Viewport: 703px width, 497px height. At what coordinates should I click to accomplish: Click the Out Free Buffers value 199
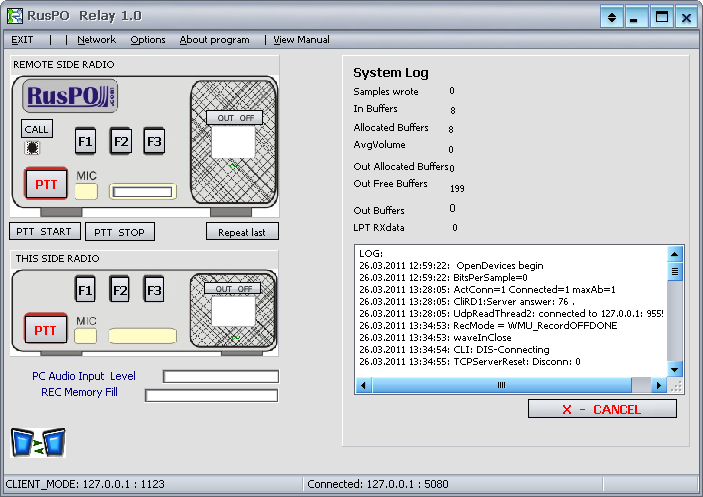point(457,189)
